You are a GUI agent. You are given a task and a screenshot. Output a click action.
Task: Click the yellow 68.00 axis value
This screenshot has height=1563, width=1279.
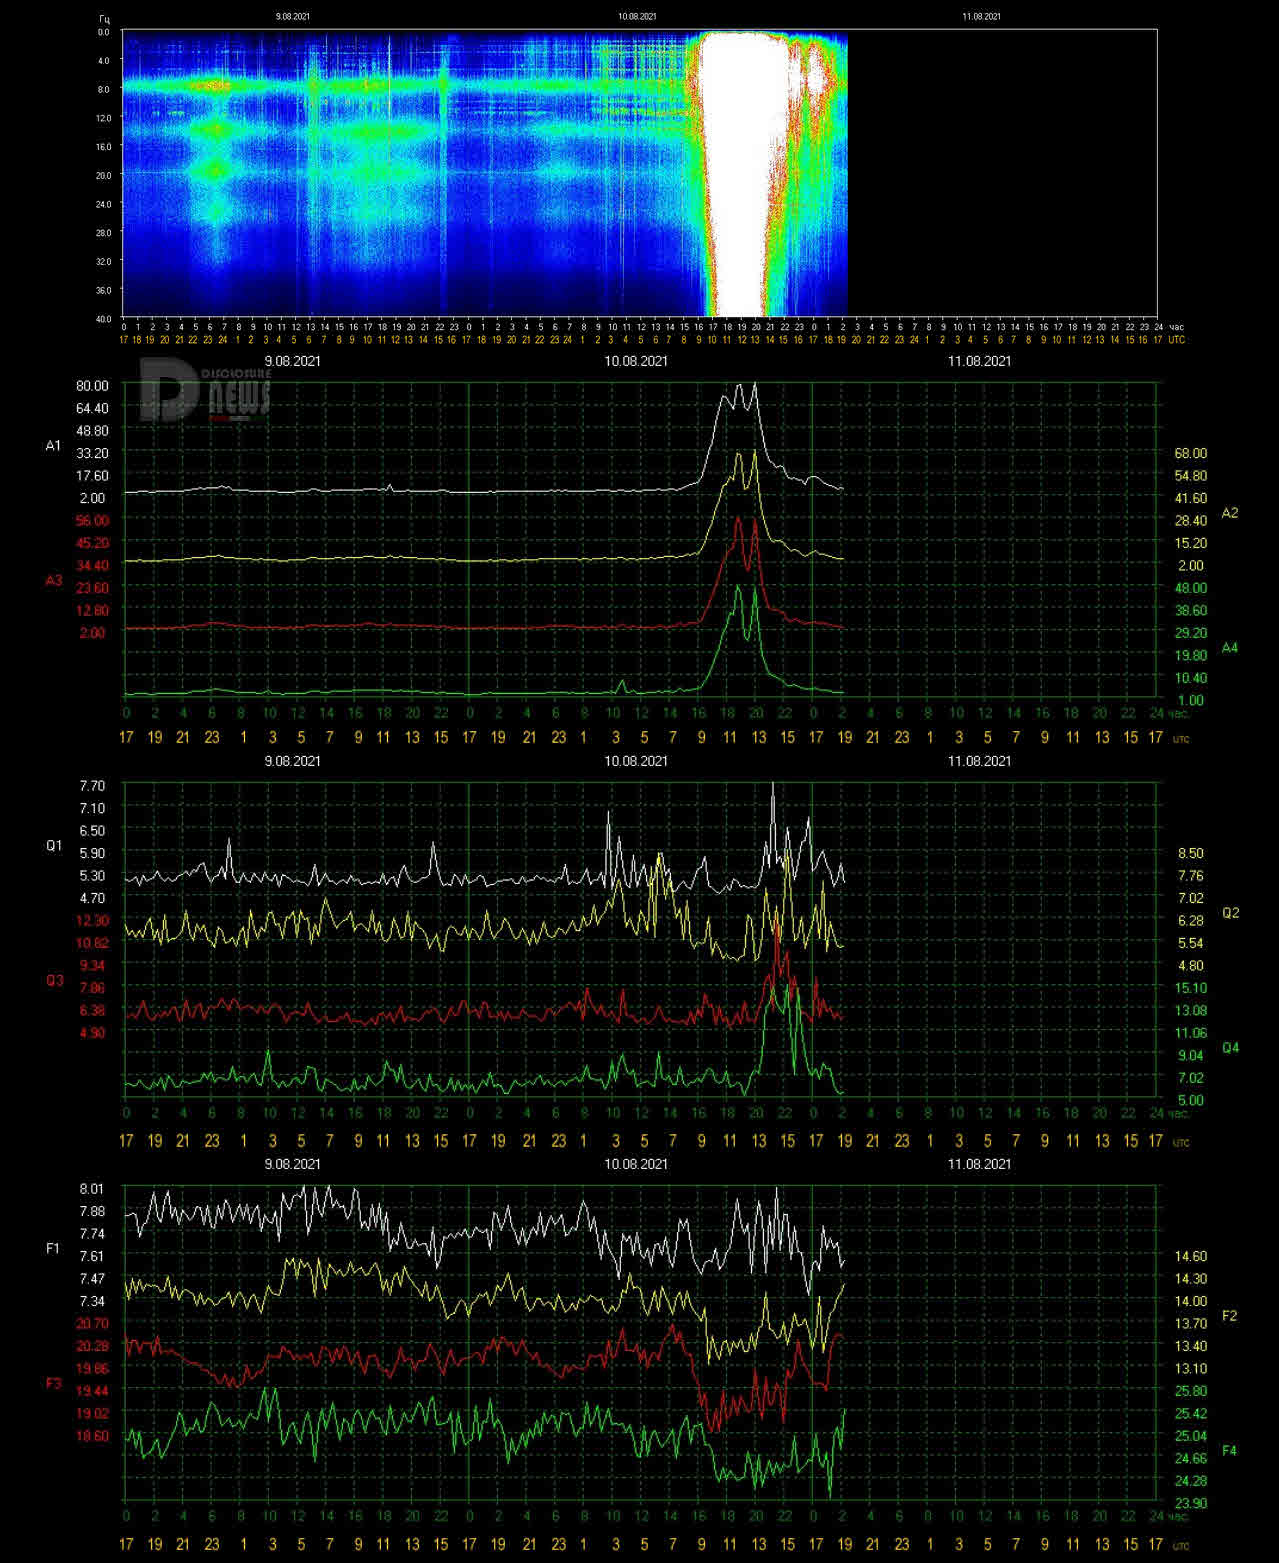click(1190, 453)
